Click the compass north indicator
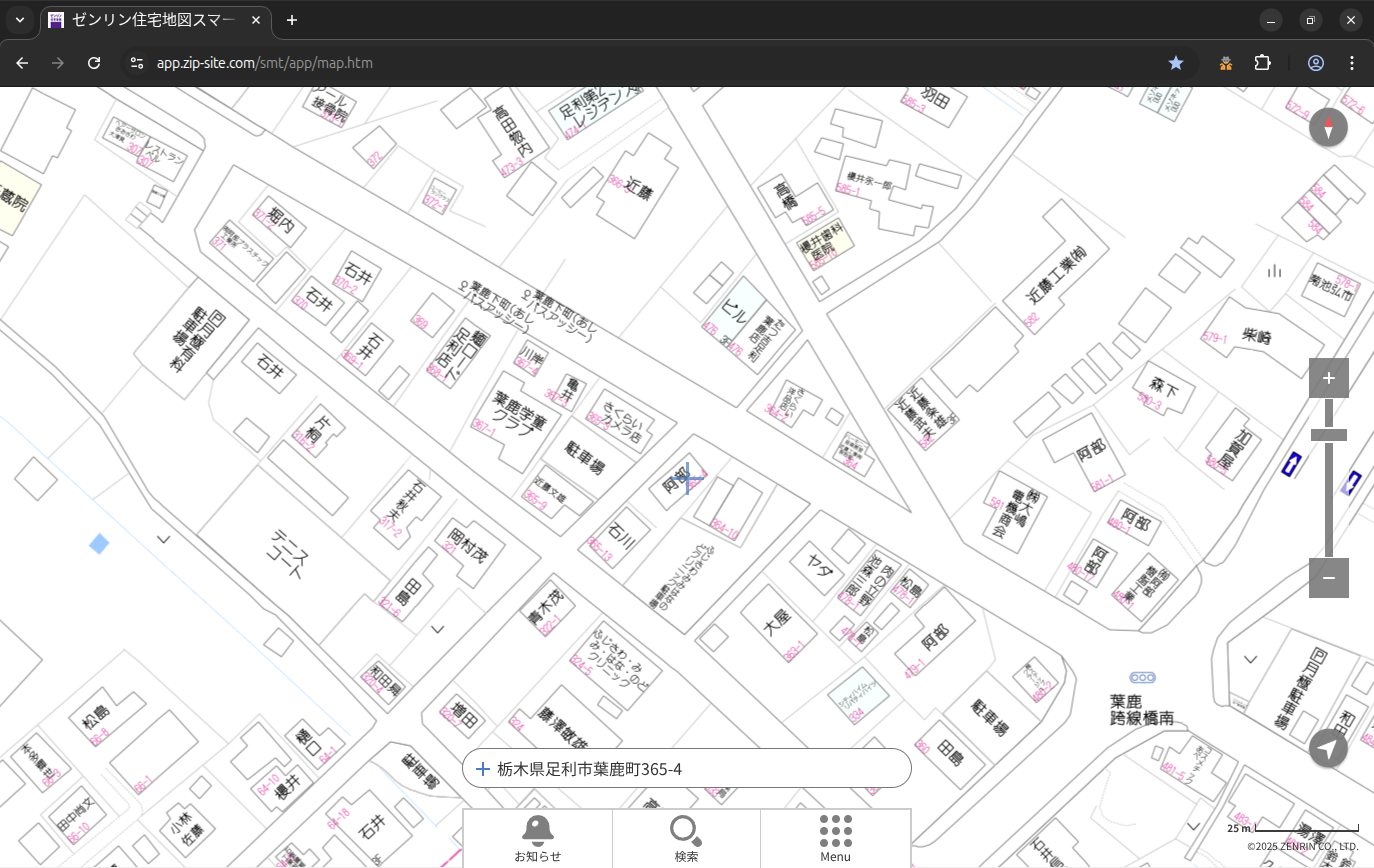The image size is (1374, 868). tap(1328, 128)
